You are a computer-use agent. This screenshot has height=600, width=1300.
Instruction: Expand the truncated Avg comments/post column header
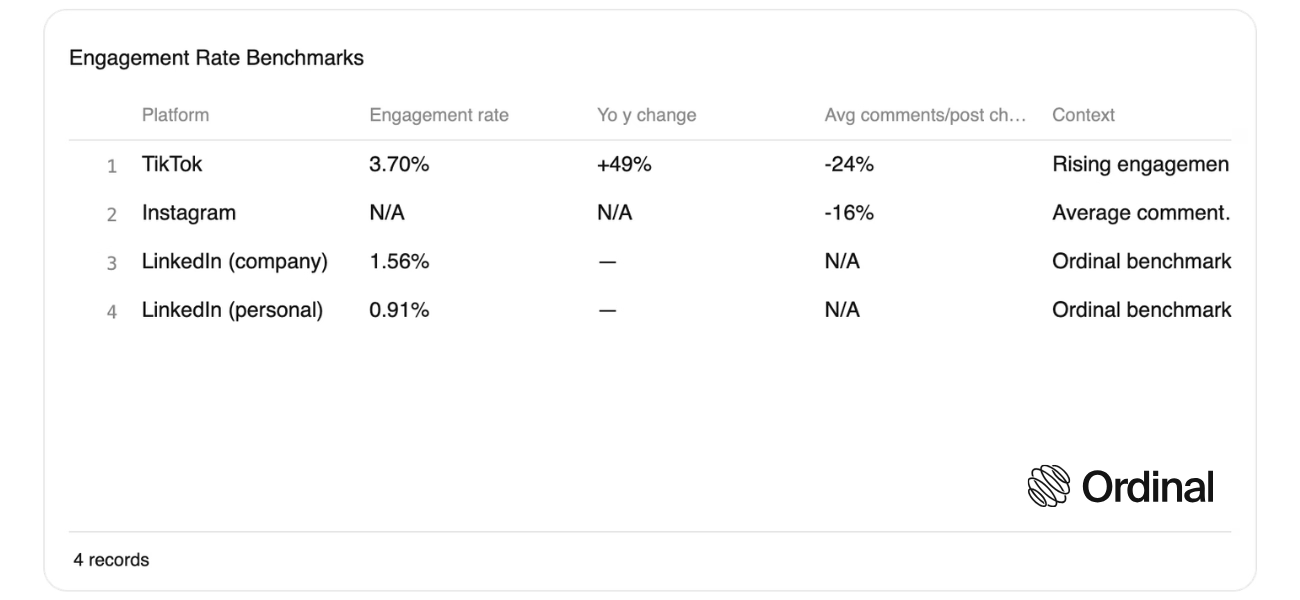(926, 115)
